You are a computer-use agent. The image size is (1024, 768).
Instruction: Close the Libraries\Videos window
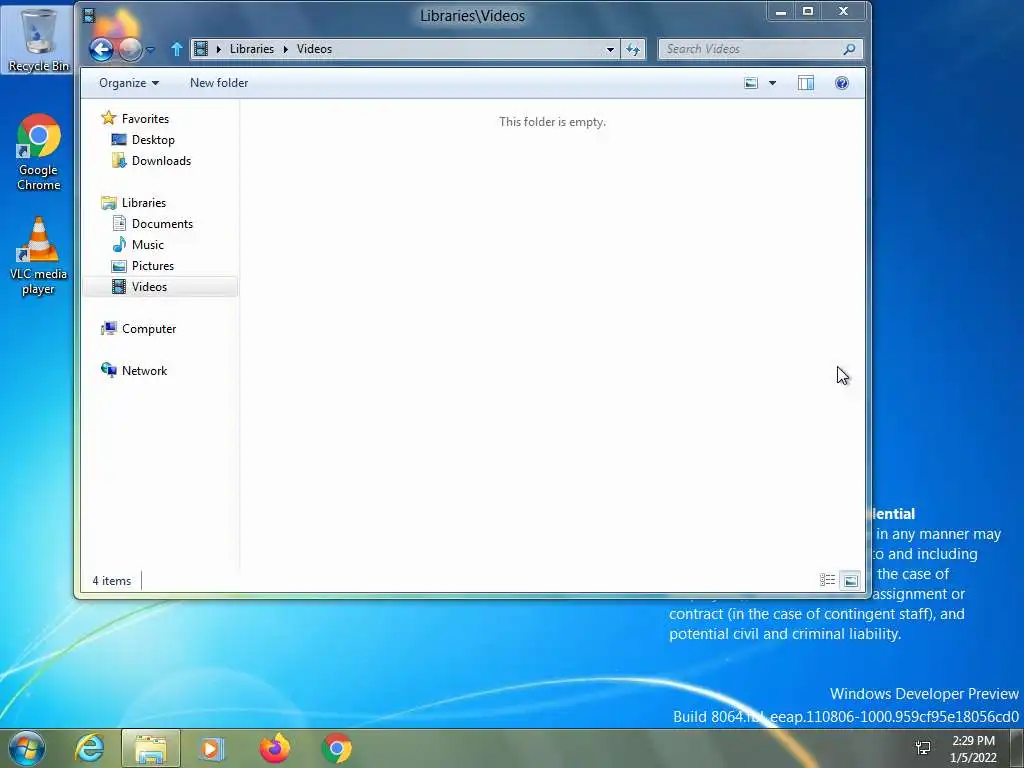coord(843,12)
